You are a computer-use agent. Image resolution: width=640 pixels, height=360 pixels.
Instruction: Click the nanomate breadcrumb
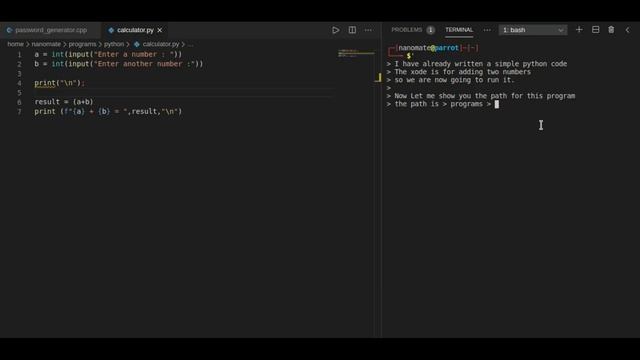[x=46, y=44]
